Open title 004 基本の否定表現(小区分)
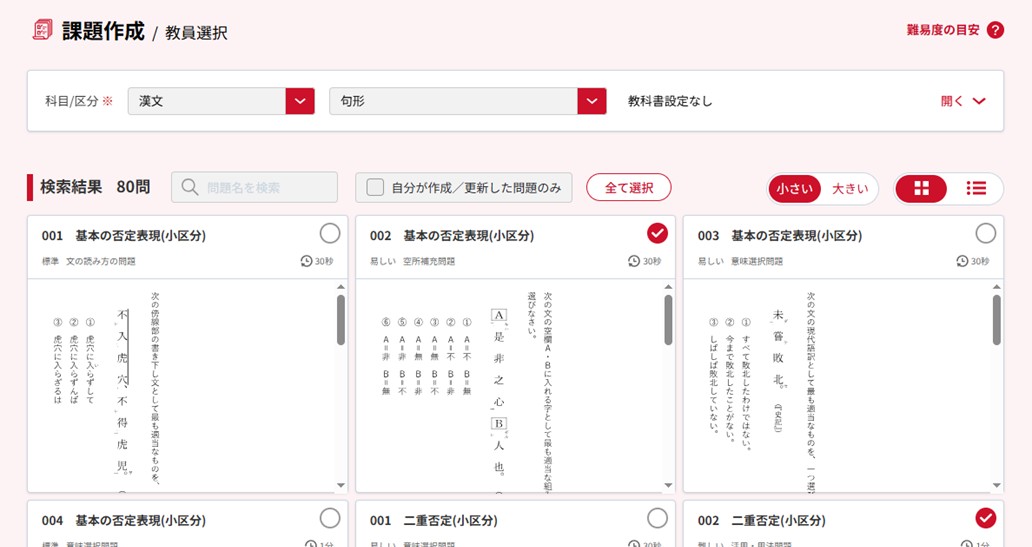The height and width of the screenshot is (547, 1032). [124, 521]
